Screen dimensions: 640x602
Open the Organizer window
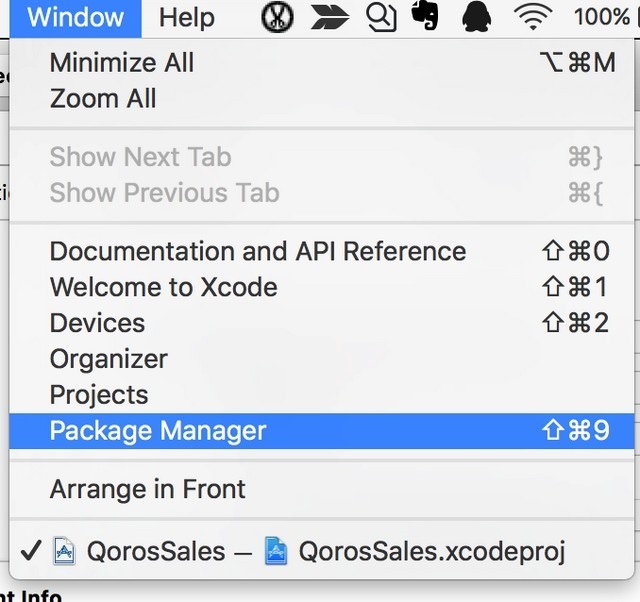click(x=109, y=359)
